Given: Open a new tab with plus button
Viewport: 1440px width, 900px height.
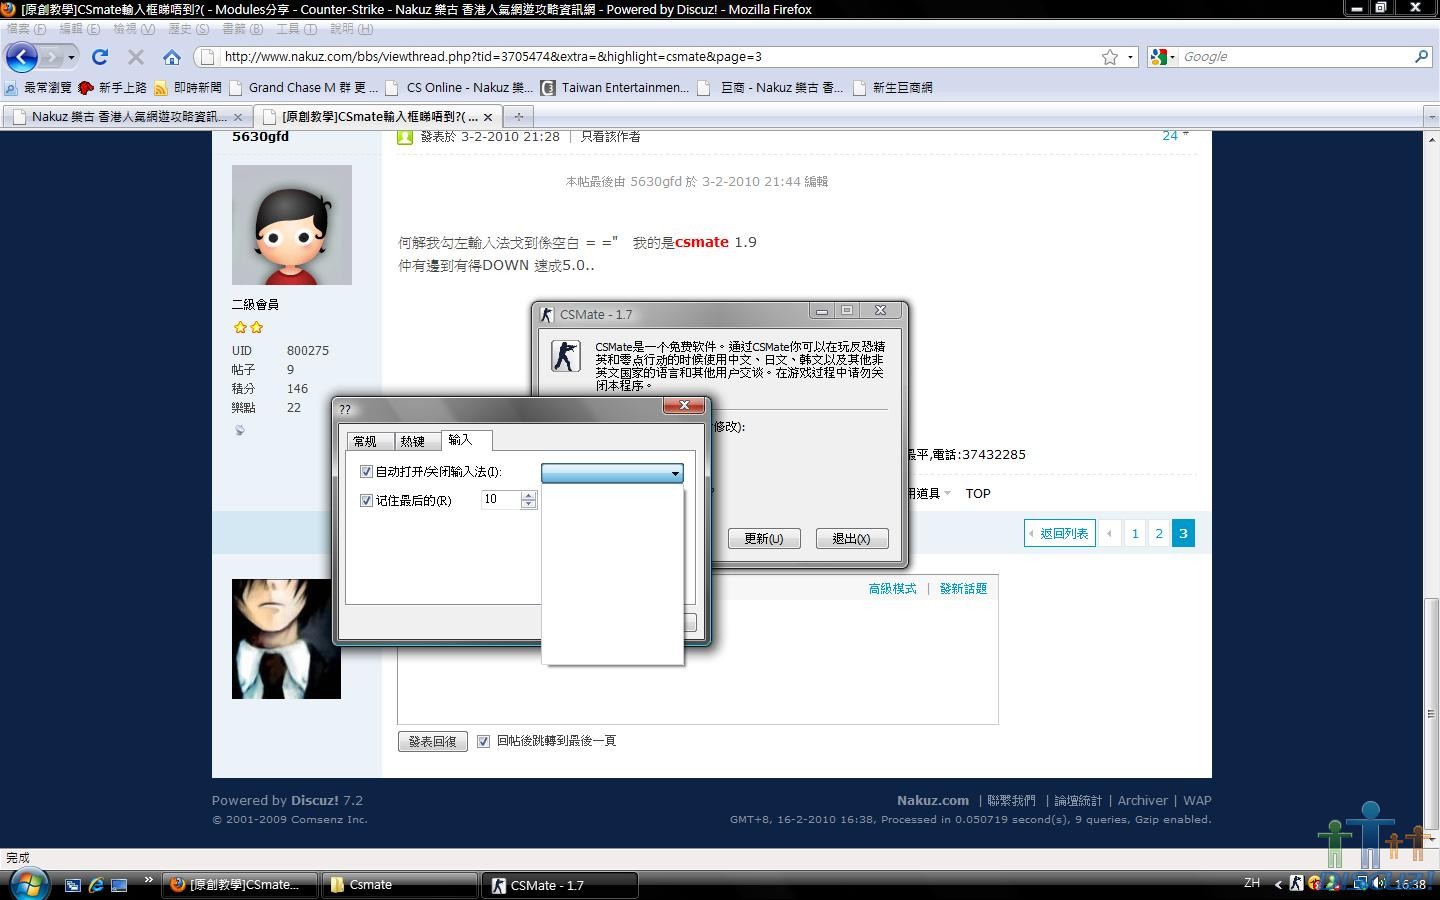Looking at the screenshot, I should tap(518, 117).
